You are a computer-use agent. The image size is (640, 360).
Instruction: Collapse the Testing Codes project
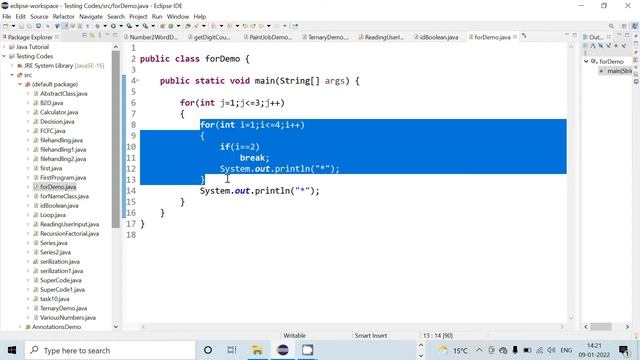tap(4, 56)
